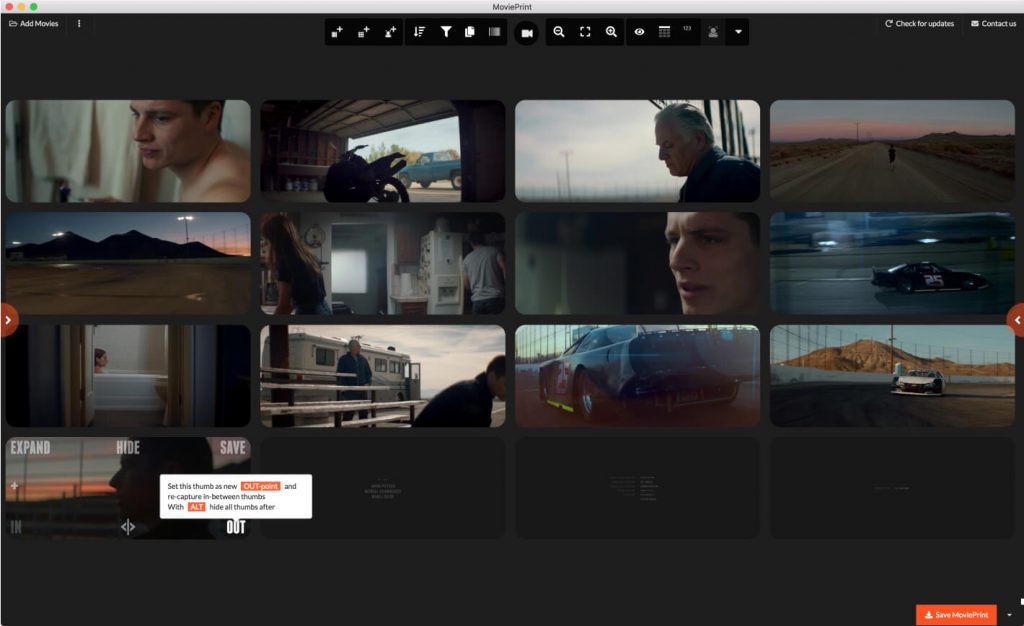Select the white race car on track thumbnail
Image resolution: width=1024 pixels, height=626 pixels.
[x=892, y=376]
